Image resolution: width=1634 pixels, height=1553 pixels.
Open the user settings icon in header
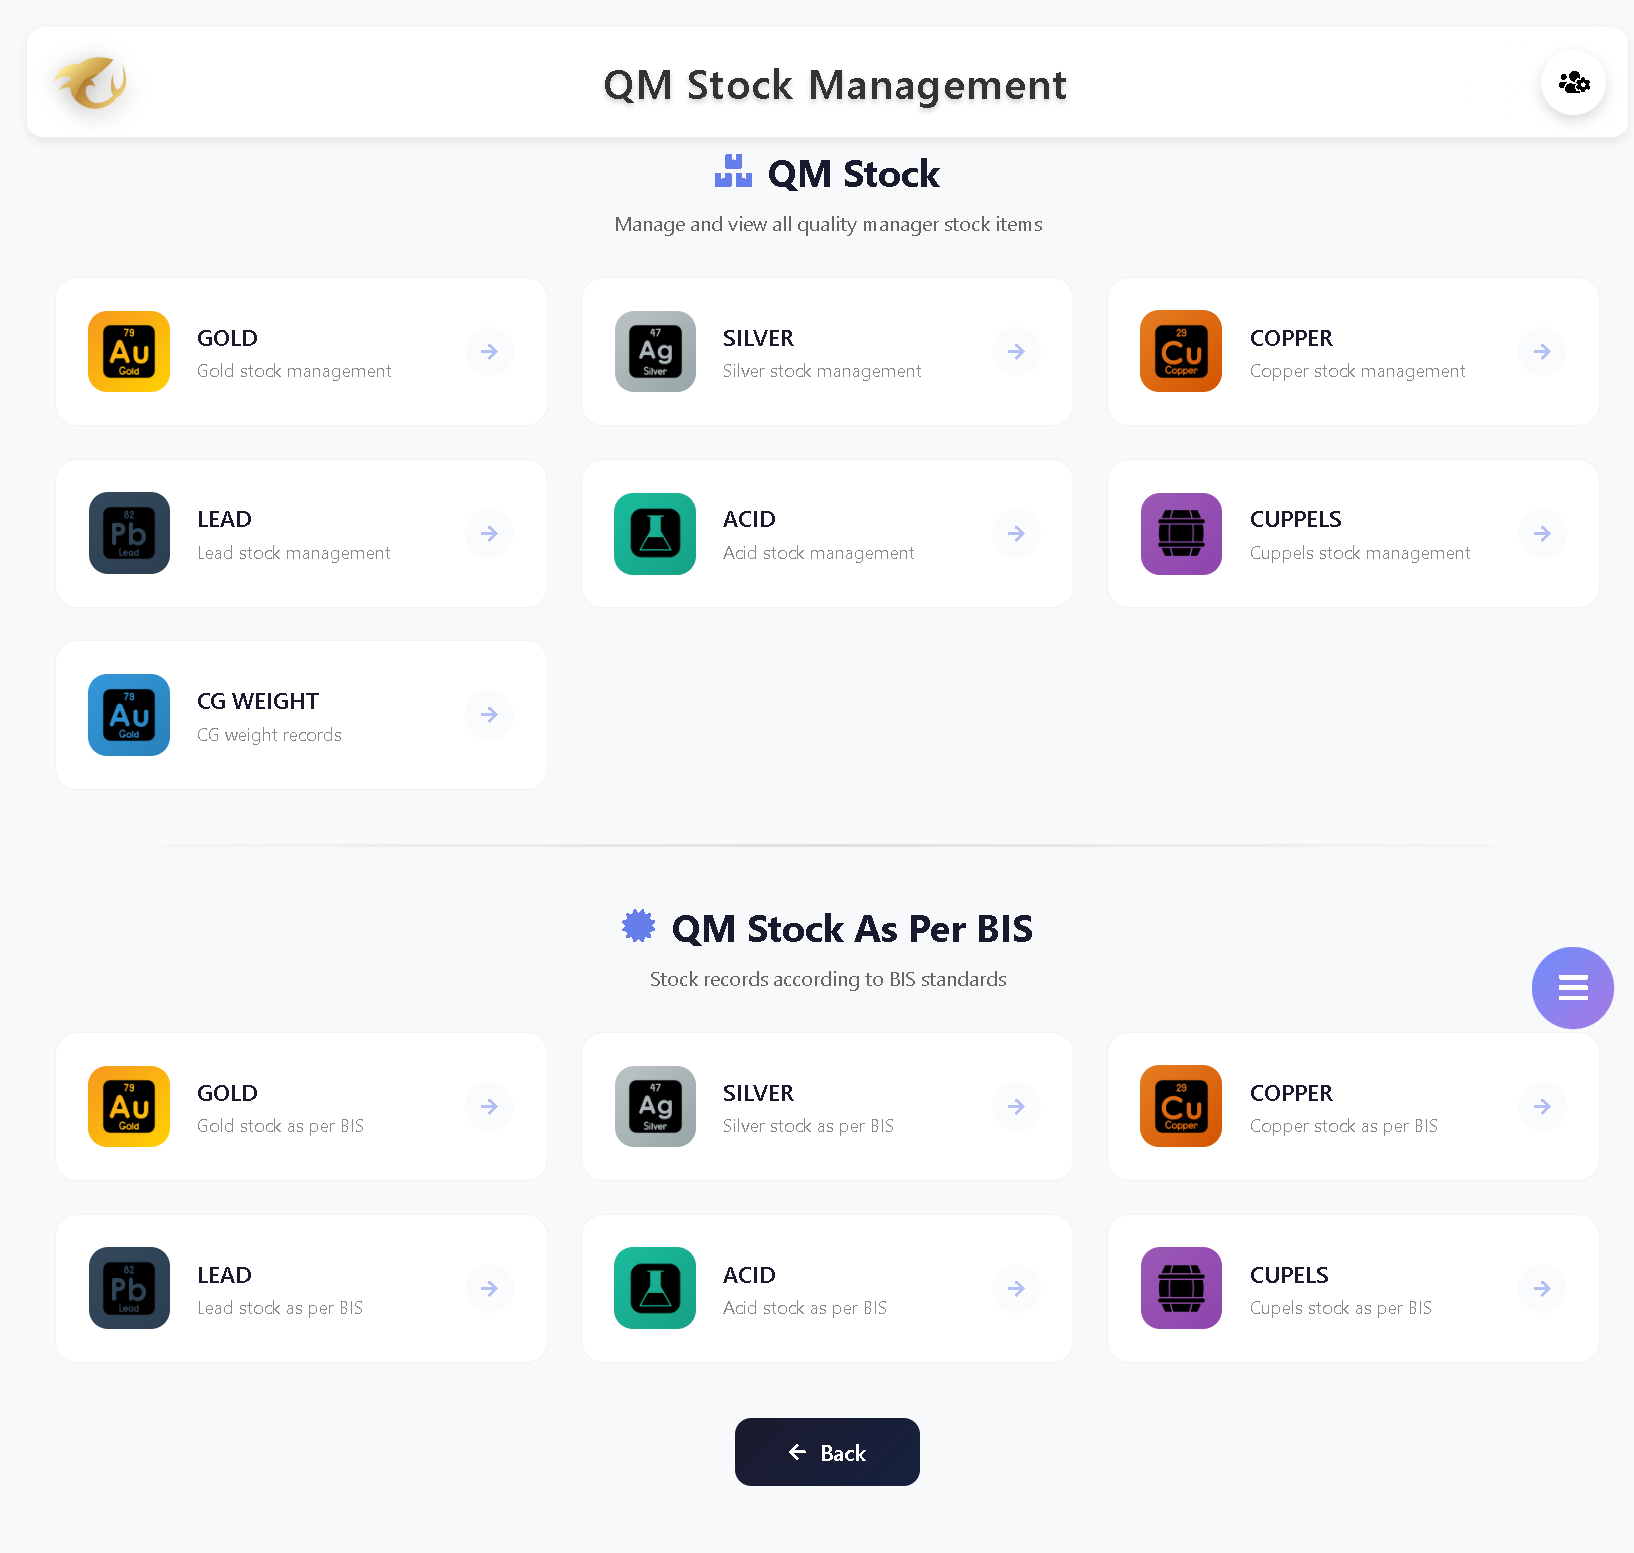1573,83
